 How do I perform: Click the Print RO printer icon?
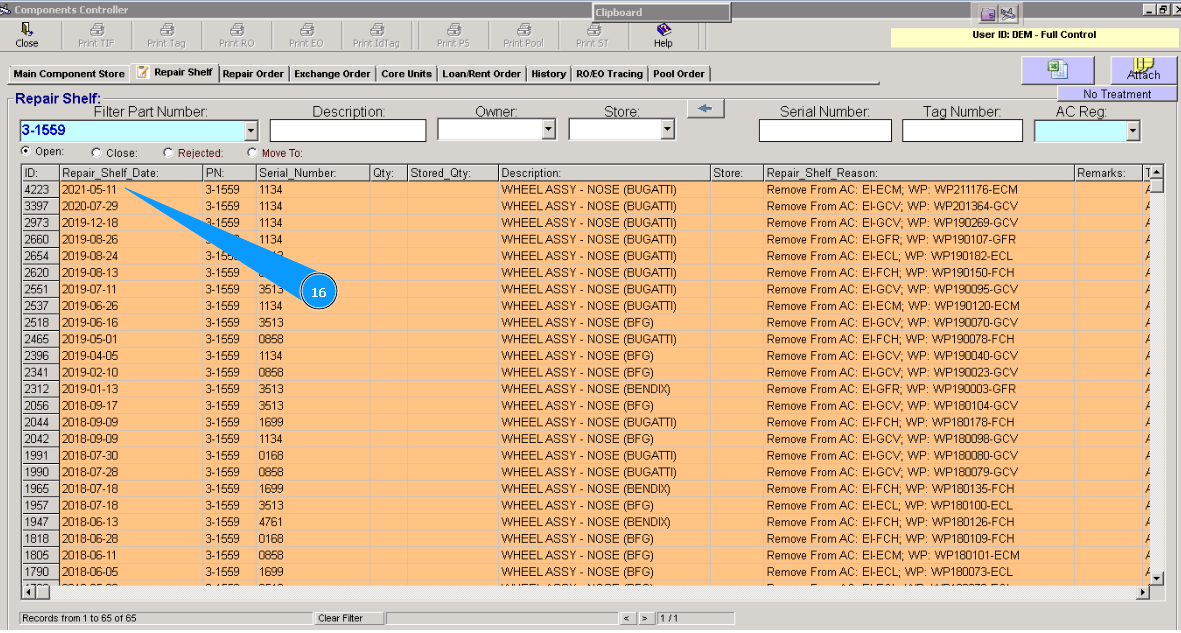pos(237,29)
